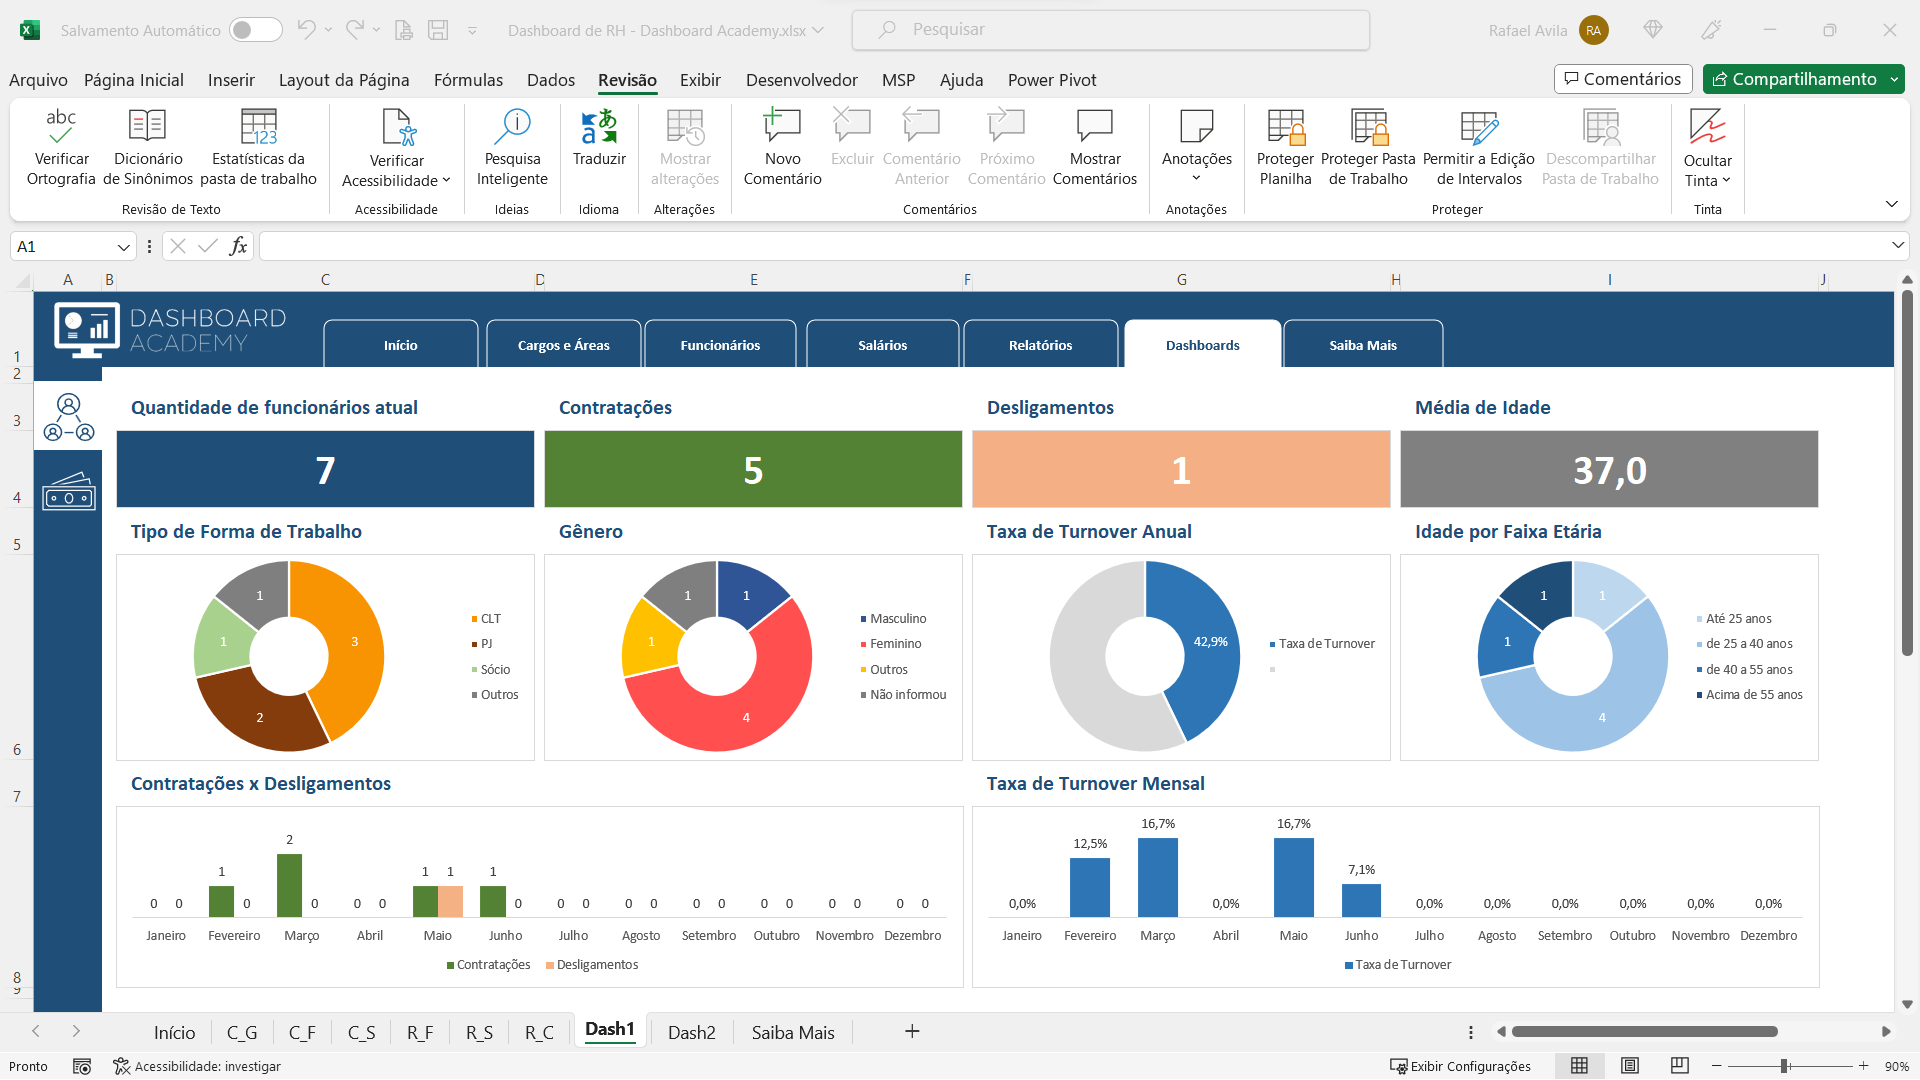The height and width of the screenshot is (1080, 1920).
Task: Launch Pesquisa Inteligente
Action: tap(512, 150)
